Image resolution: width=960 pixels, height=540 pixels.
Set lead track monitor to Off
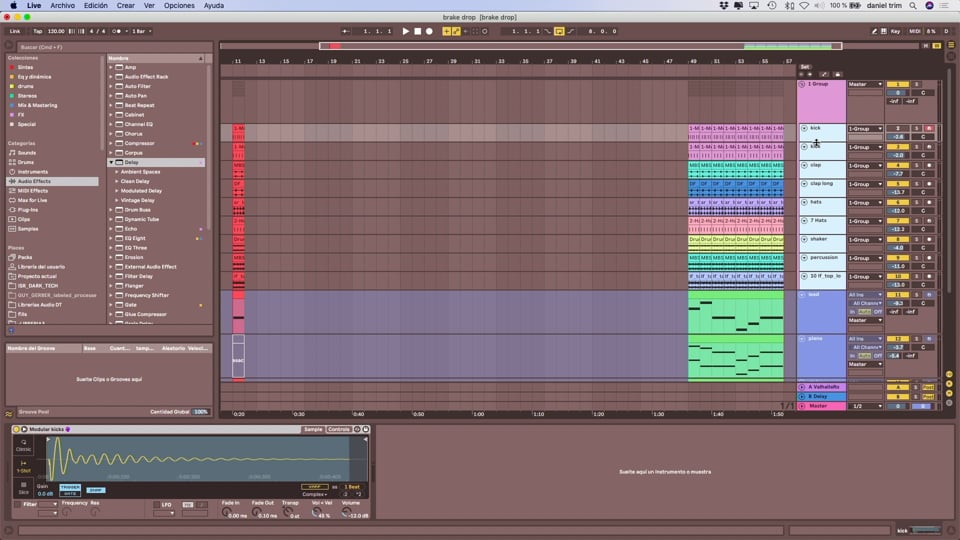point(877,312)
